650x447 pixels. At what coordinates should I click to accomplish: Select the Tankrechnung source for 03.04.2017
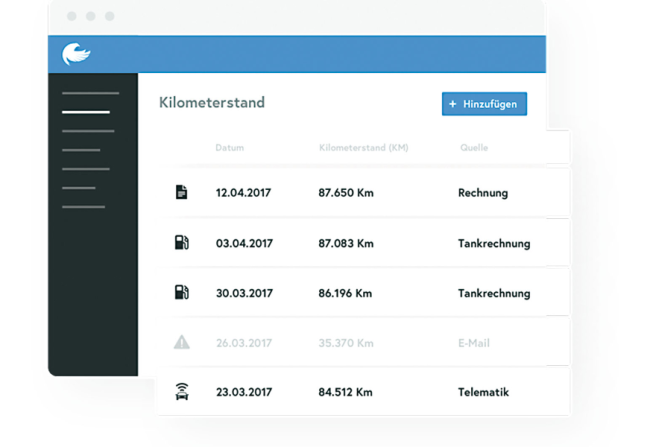click(x=493, y=243)
